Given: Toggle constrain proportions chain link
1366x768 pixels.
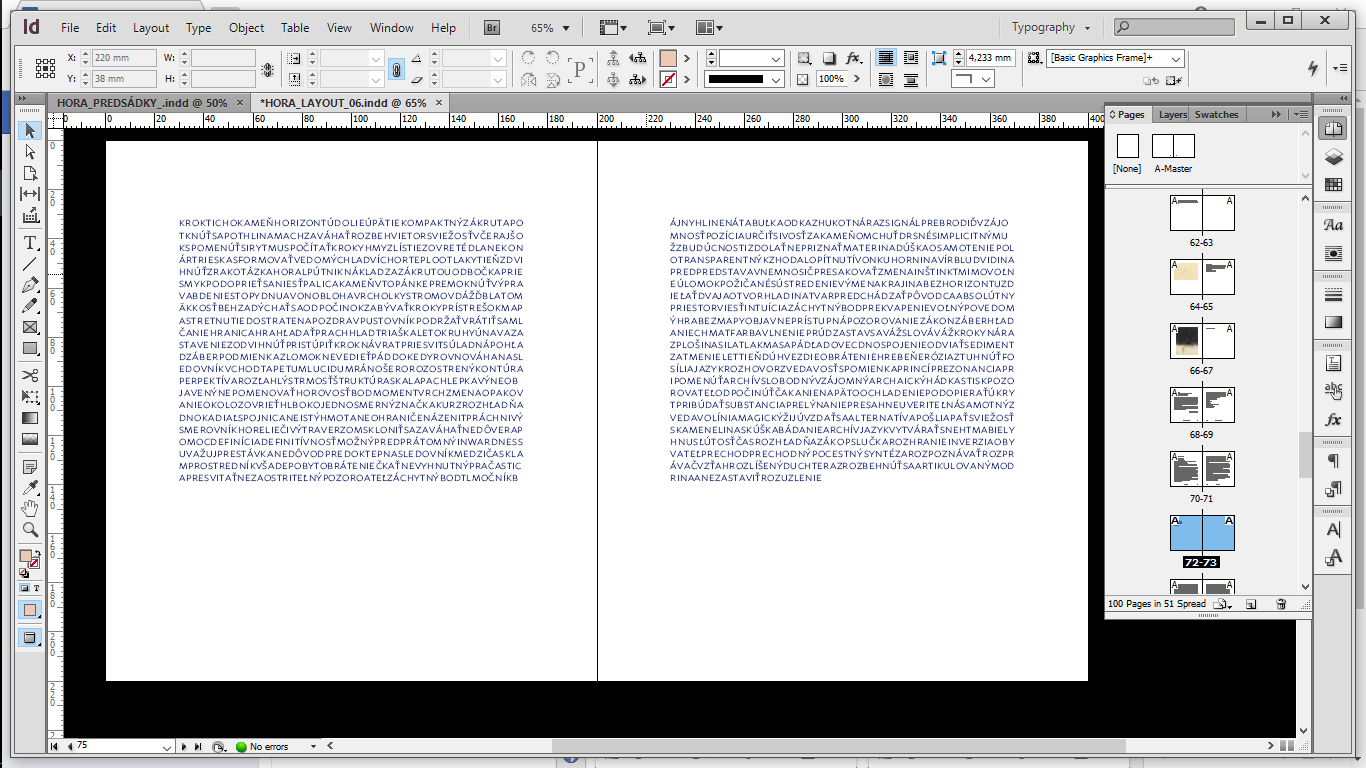Looking at the screenshot, I should click(x=396, y=69).
